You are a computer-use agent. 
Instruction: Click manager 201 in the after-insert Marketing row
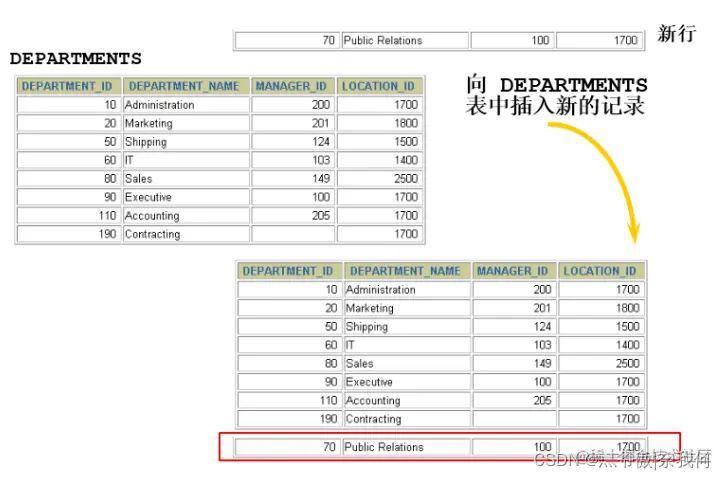click(542, 308)
